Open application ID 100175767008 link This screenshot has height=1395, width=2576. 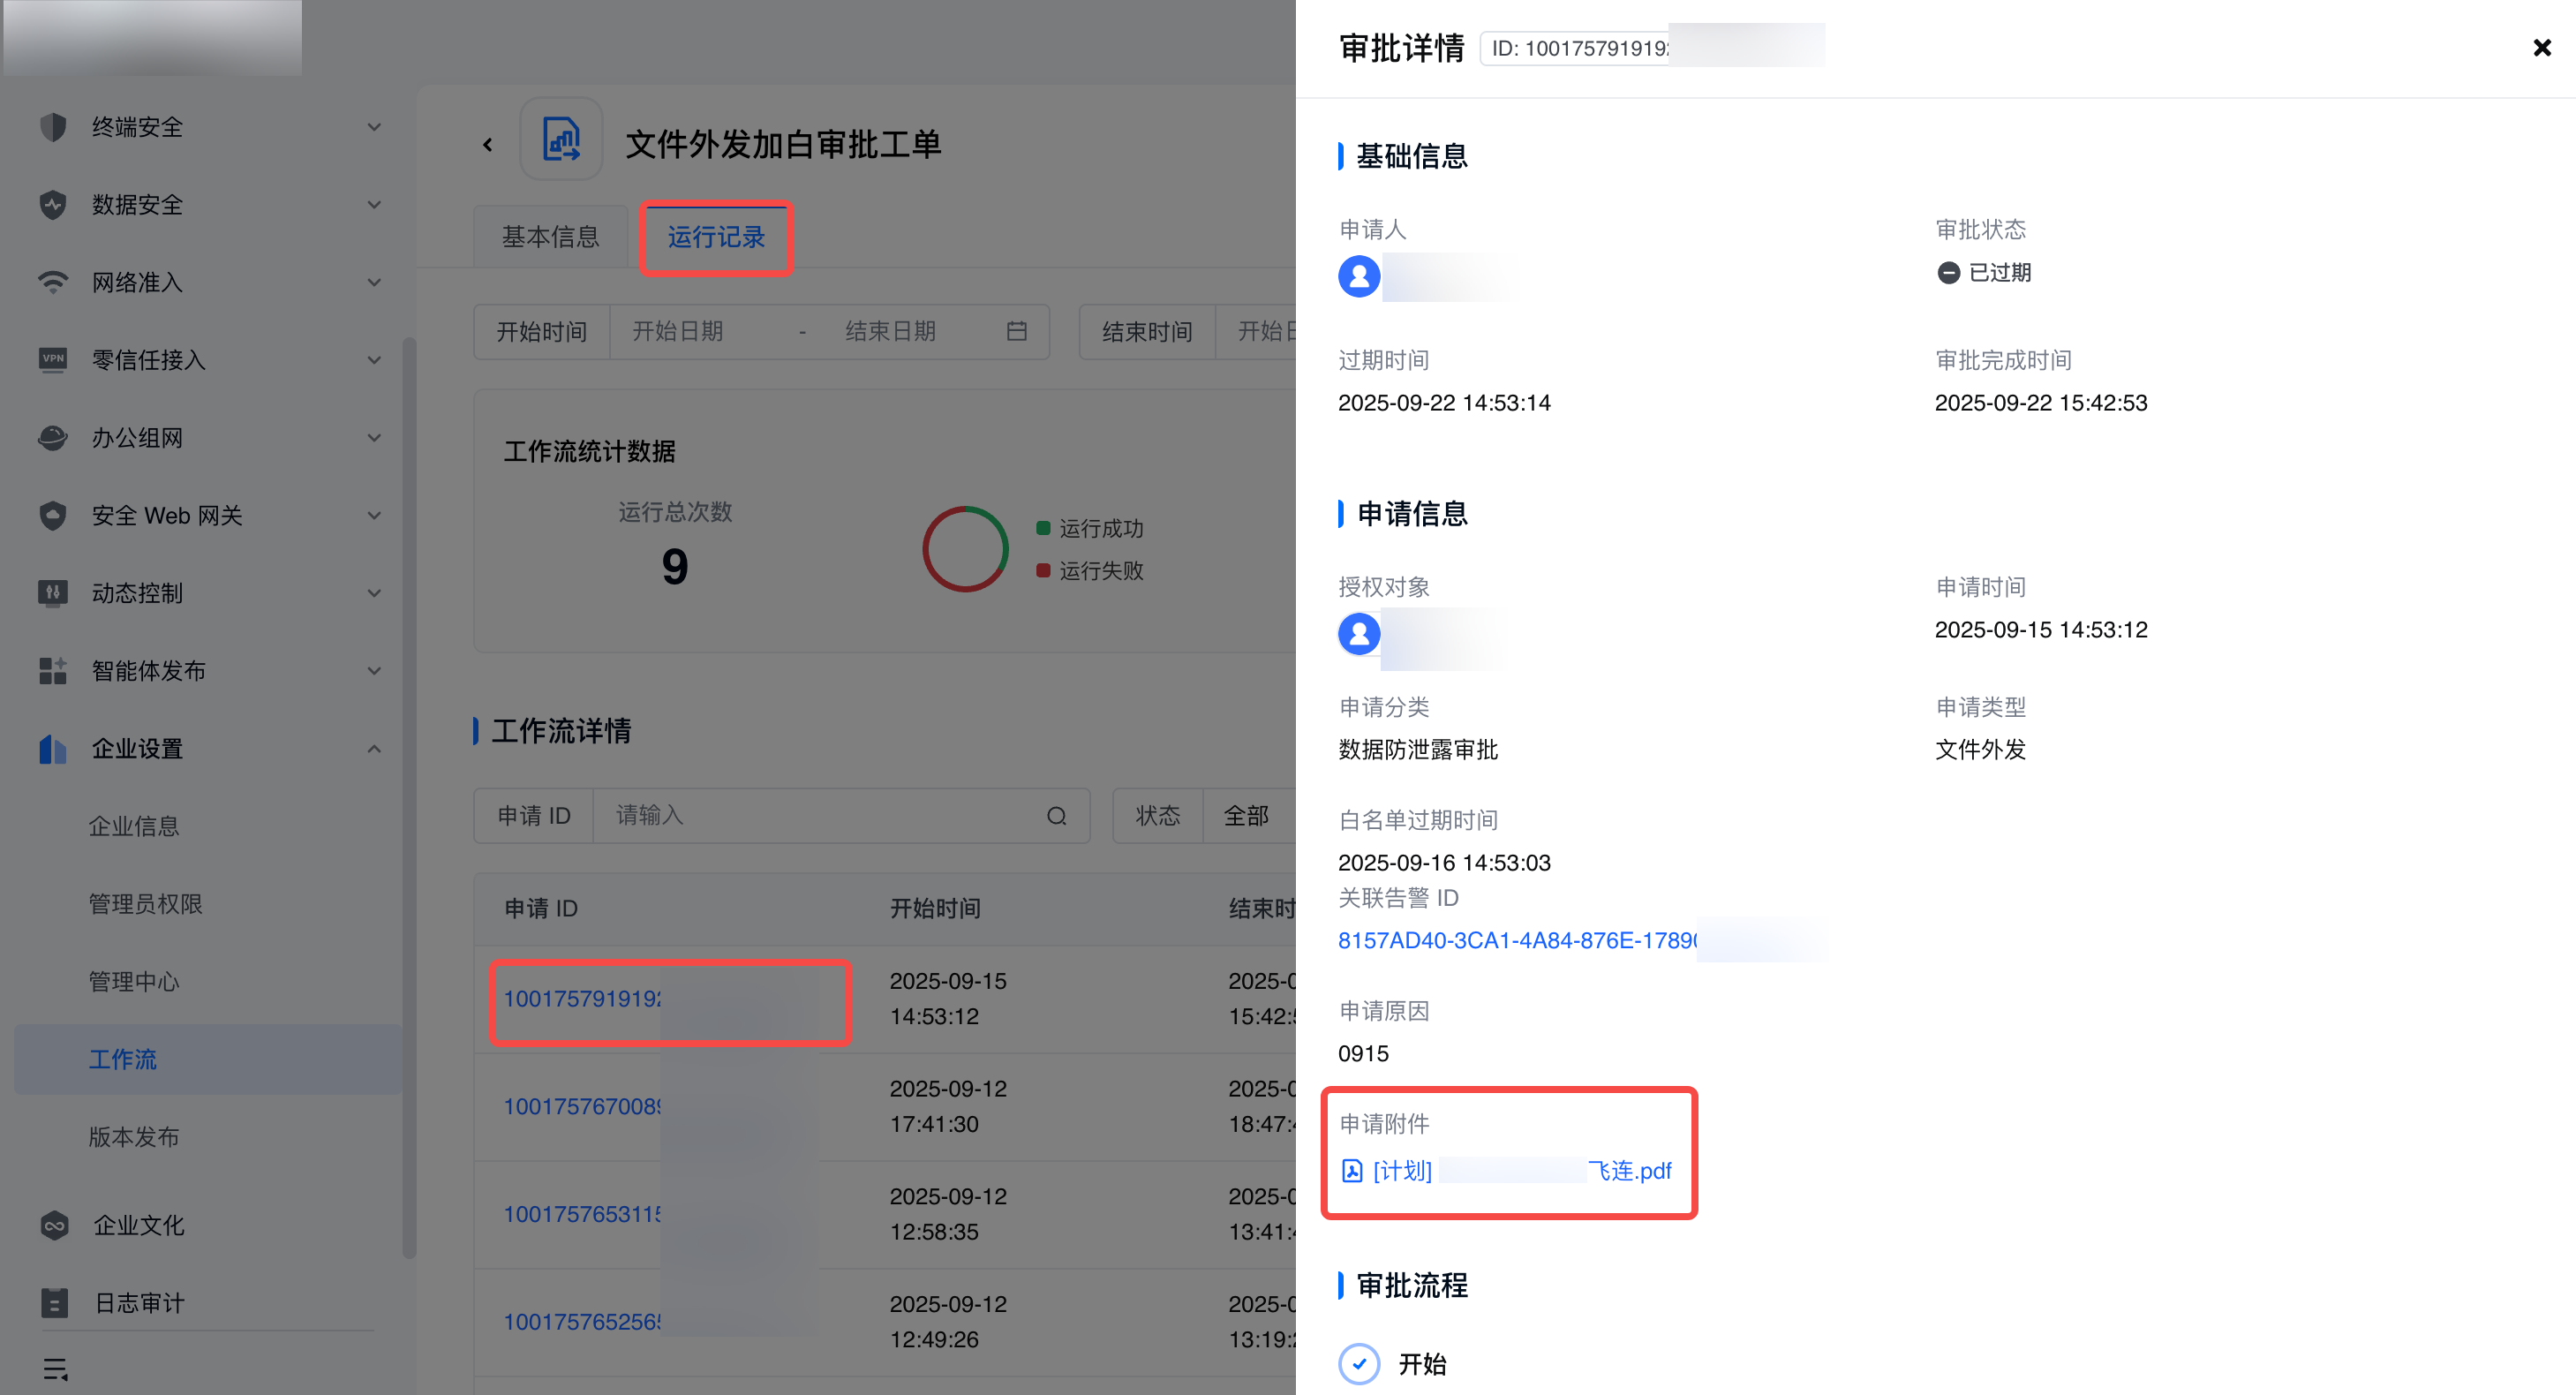(x=582, y=1107)
